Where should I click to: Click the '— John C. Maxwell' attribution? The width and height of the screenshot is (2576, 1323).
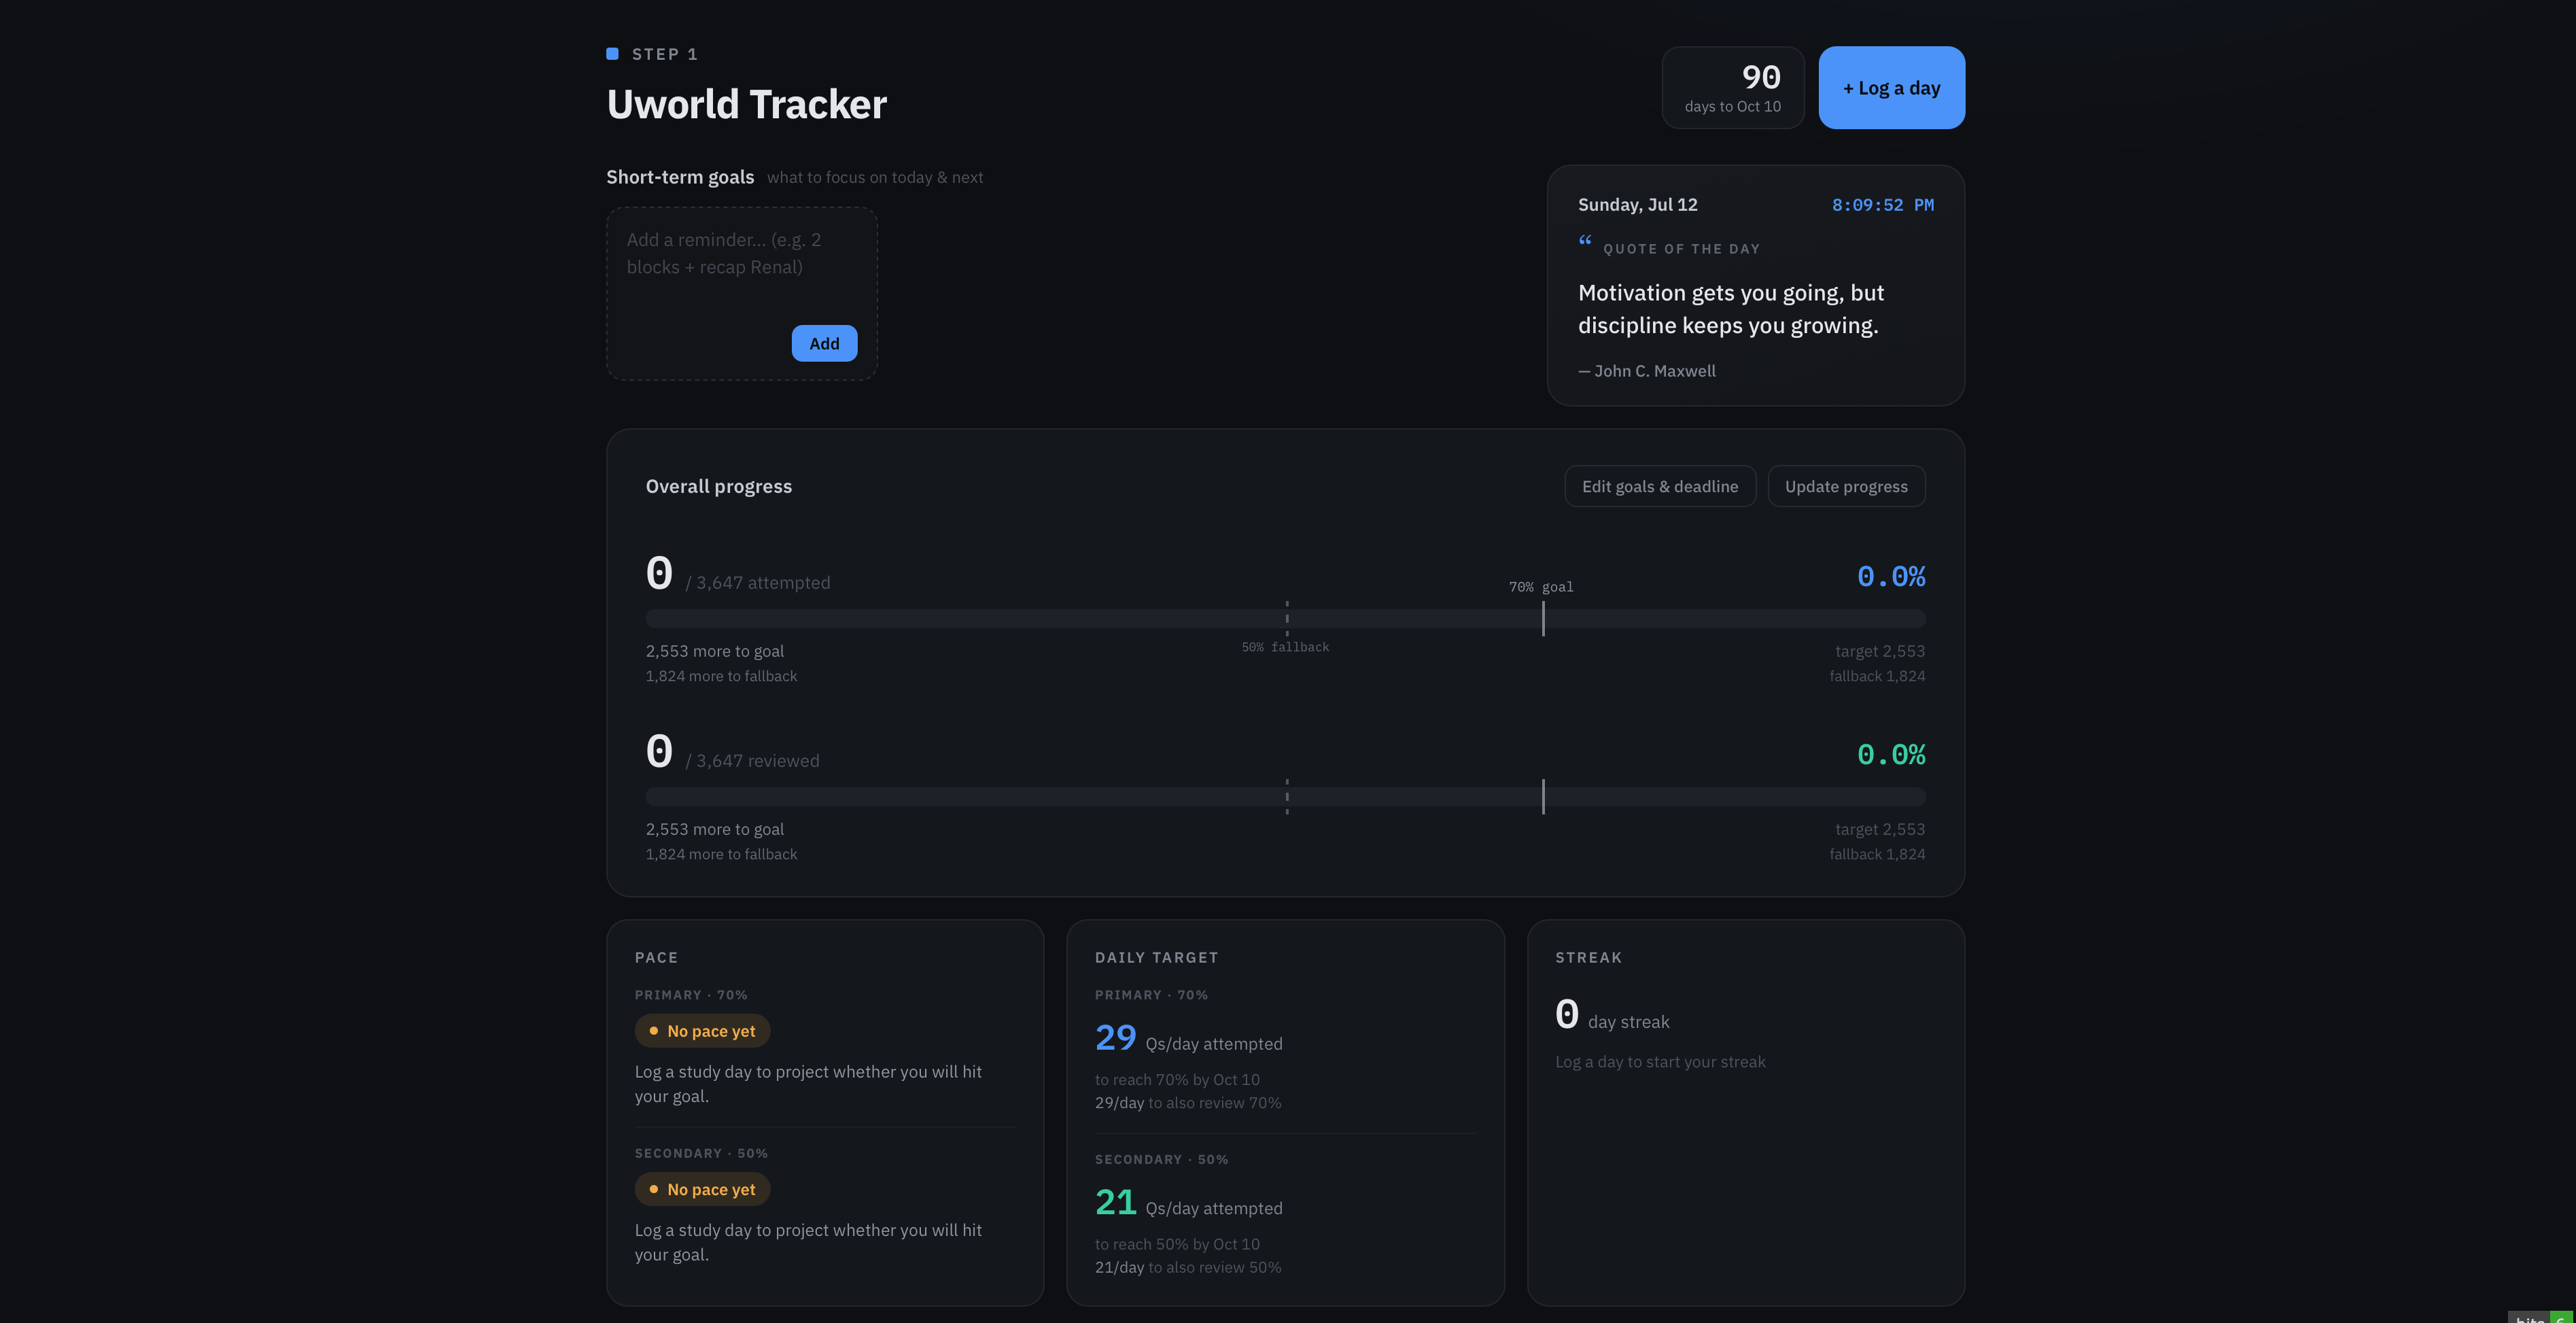pos(1646,371)
